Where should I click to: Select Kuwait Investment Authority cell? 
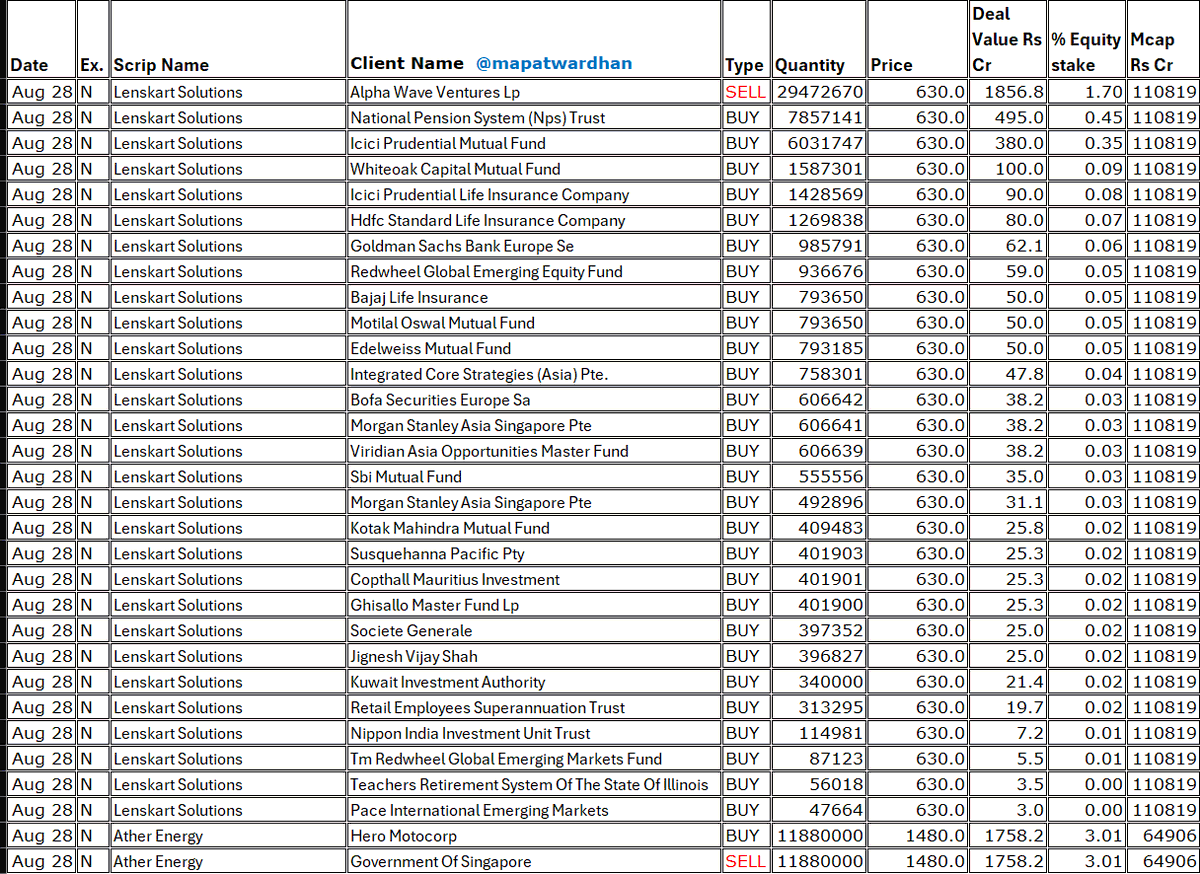[534, 682]
